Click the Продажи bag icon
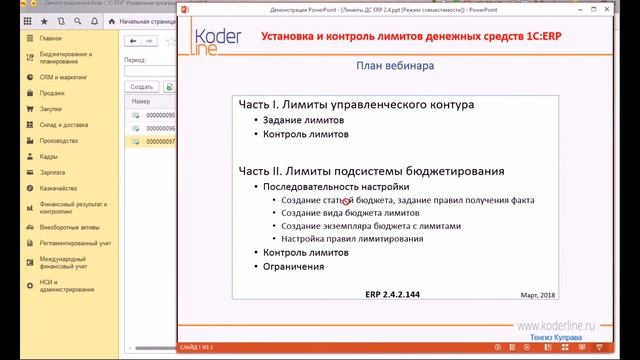Screen dimensions: 640x360 [x=30, y=93]
